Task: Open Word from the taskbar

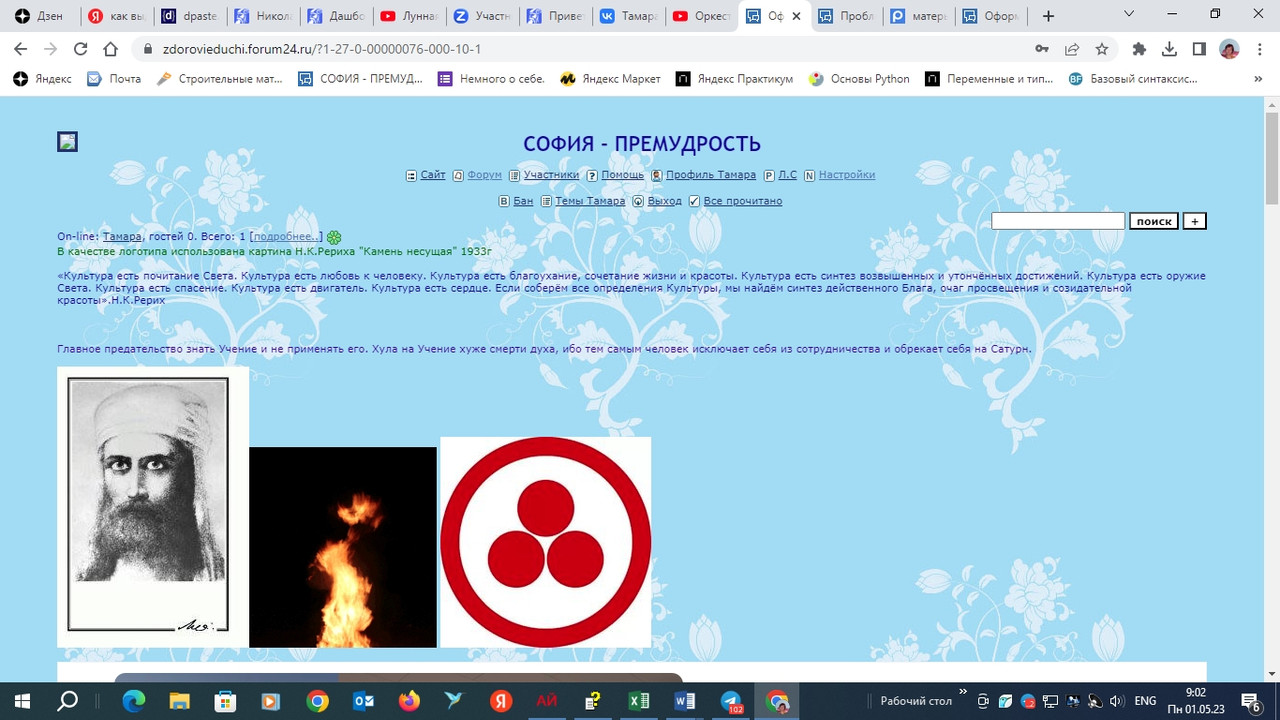Action: tap(685, 701)
